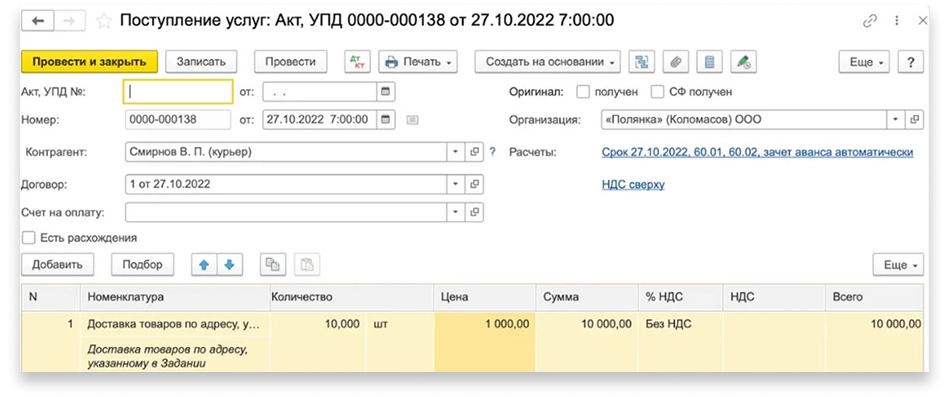
Task: Open the three-dot window menu
Action: click(x=897, y=21)
